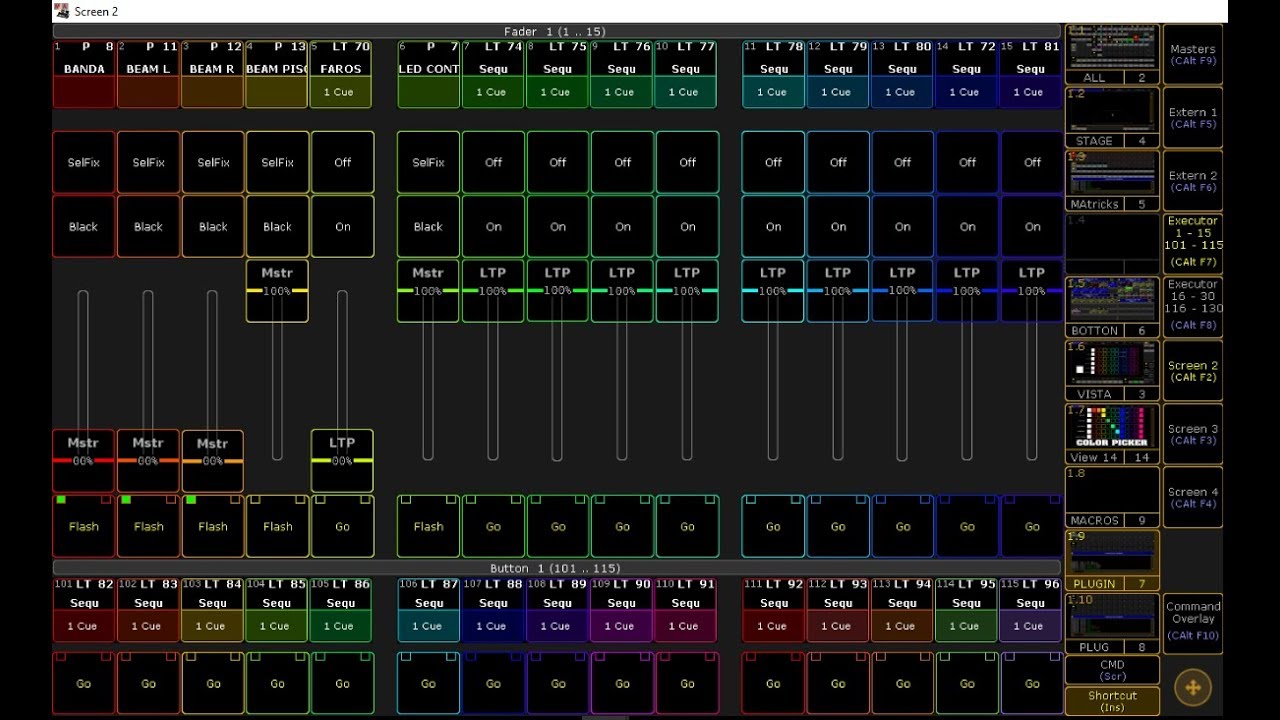Screen dimensions: 1280x720
Task: Switch to Screen 4
Action: coord(1193,497)
